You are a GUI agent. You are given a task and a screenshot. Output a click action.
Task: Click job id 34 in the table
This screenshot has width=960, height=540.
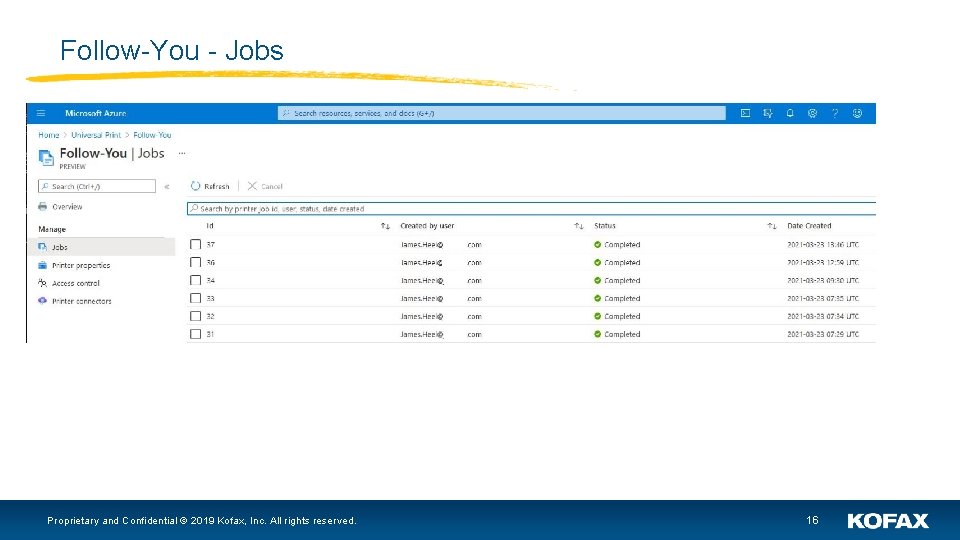pyautogui.click(x=211, y=280)
